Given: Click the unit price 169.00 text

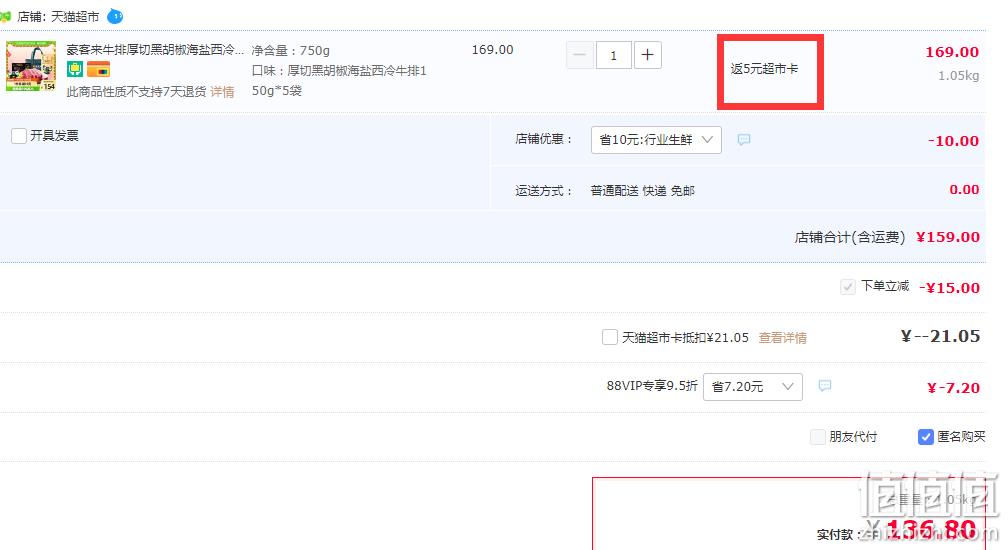Looking at the screenshot, I should tap(492, 49).
